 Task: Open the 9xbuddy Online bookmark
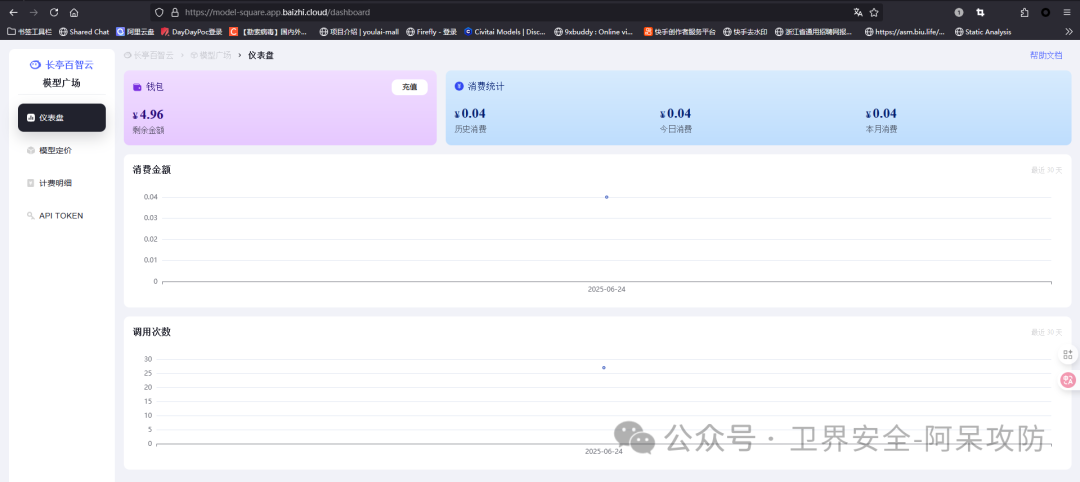point(594,32)
